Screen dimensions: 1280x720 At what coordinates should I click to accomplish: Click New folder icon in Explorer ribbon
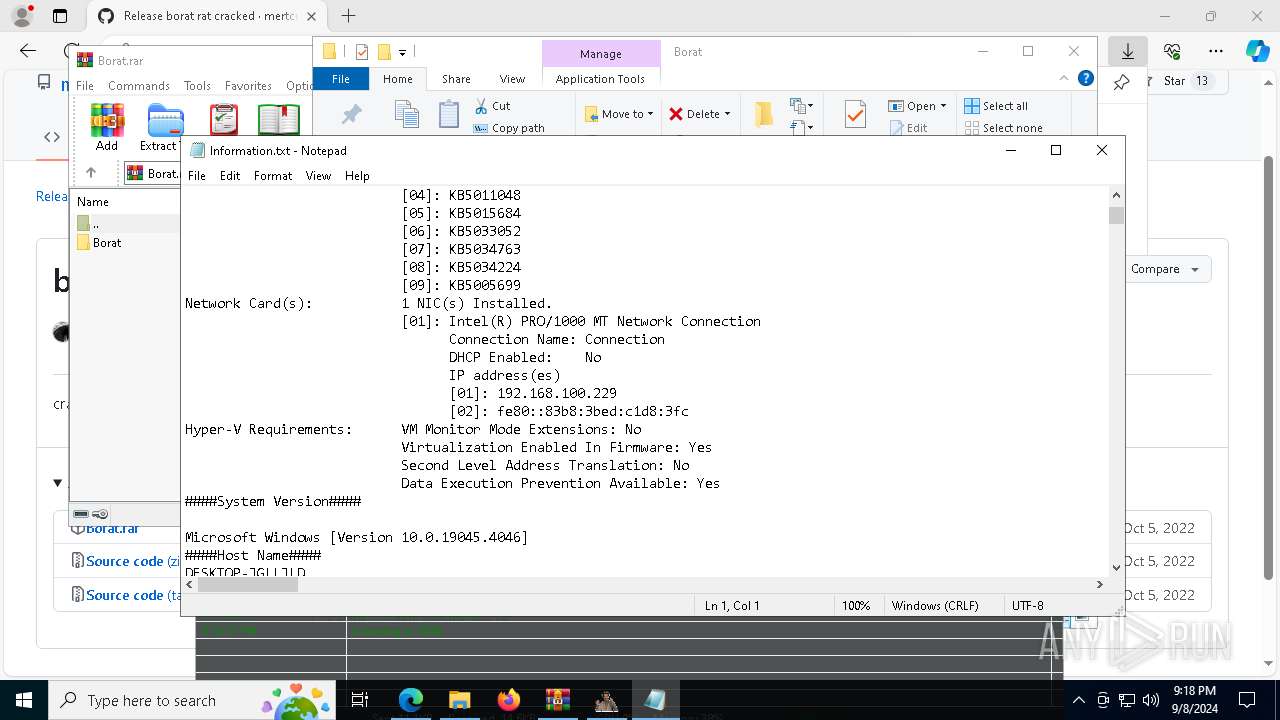(x=763, y=114)
